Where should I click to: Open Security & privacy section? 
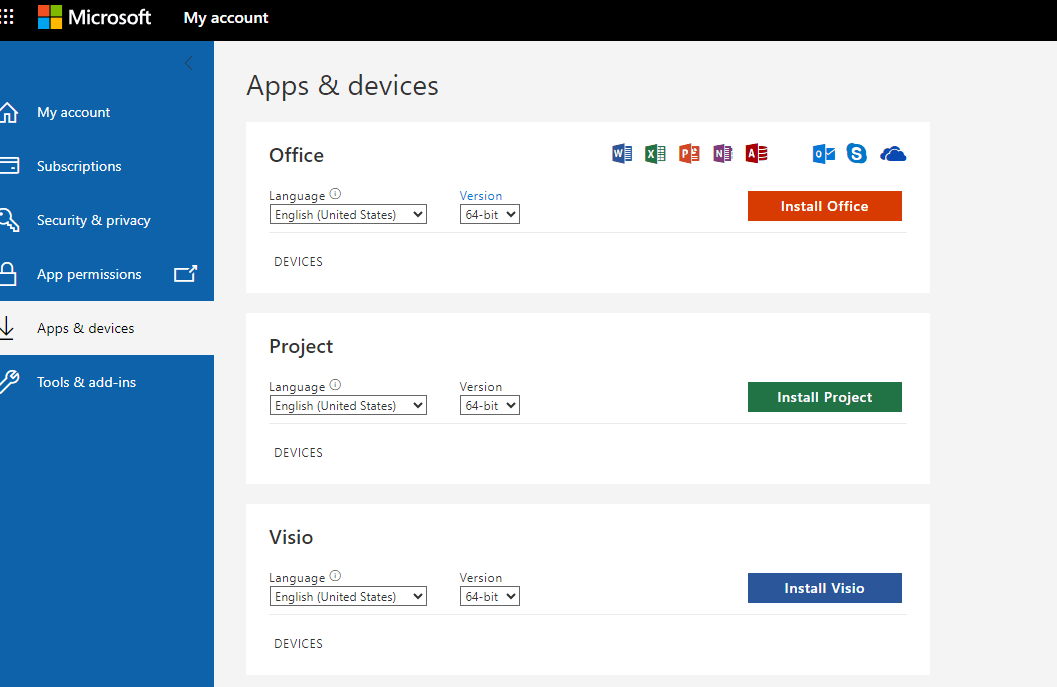pyautogui.click(x=94, y=220)
